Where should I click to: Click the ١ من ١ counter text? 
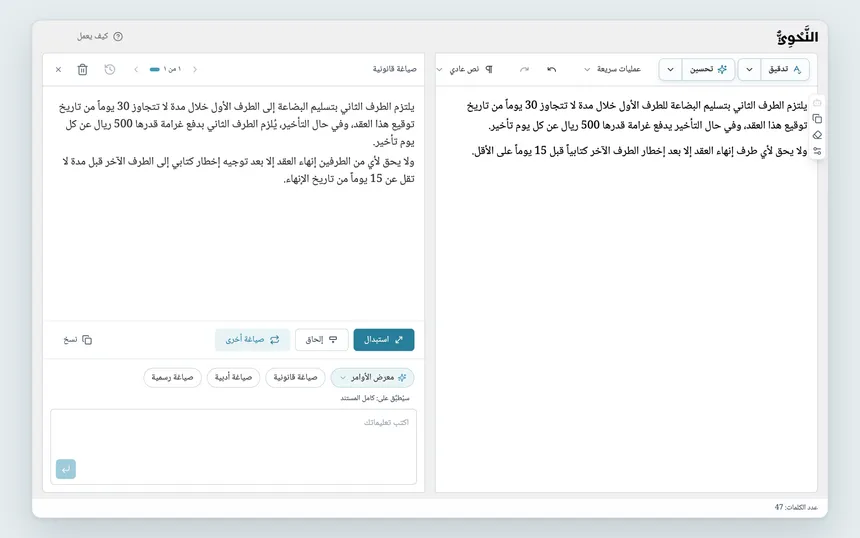click(172, 69)
